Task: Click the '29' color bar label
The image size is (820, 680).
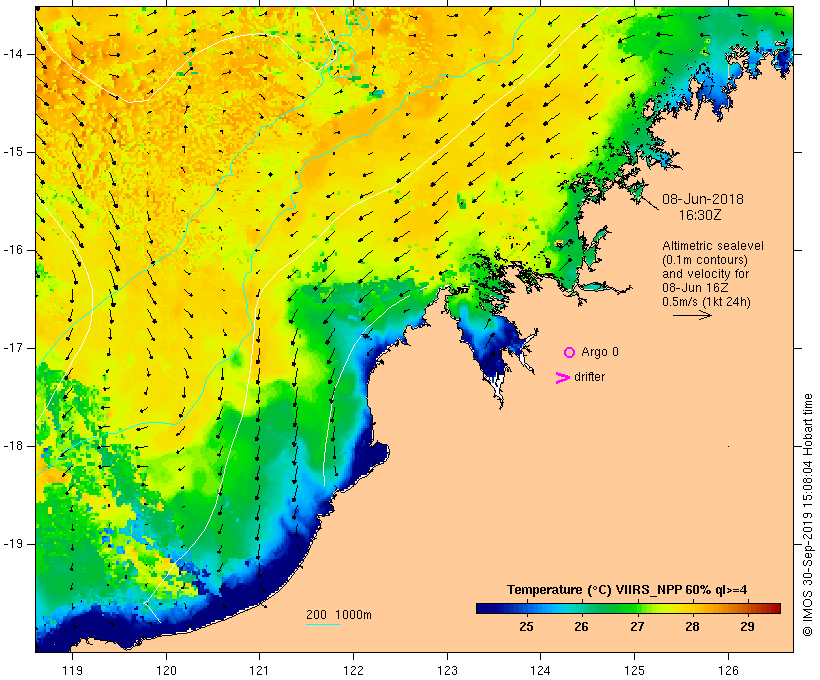Action: pos(747,627)
